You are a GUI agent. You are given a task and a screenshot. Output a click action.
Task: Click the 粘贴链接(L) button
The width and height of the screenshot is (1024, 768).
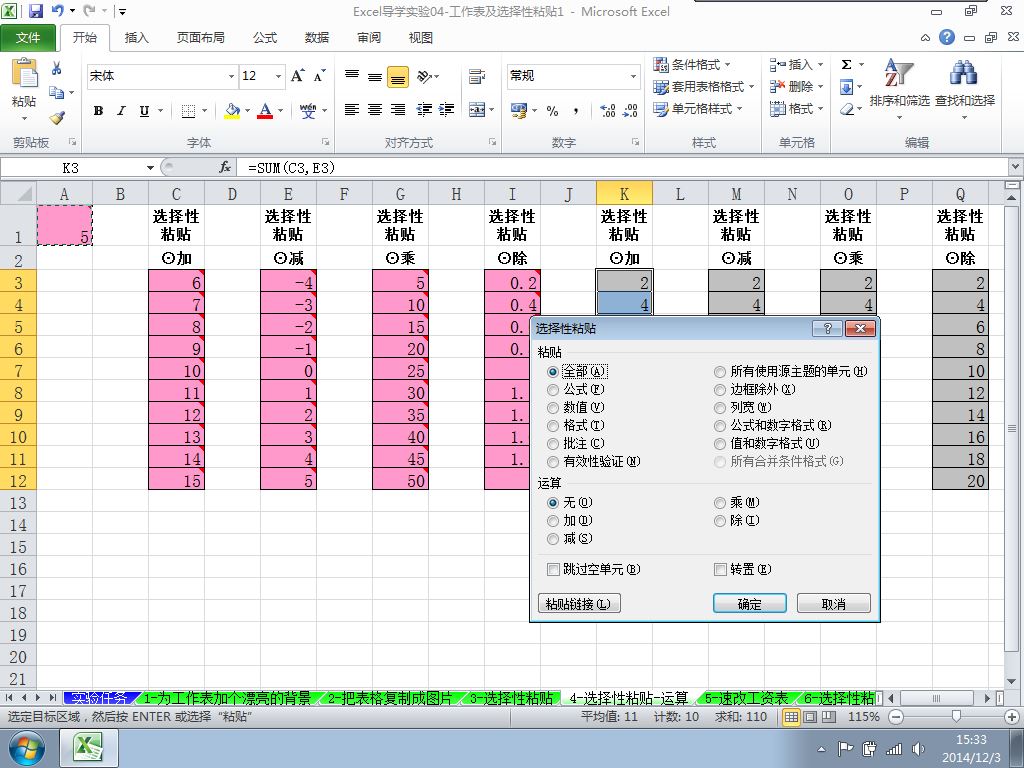coord(579,603)
